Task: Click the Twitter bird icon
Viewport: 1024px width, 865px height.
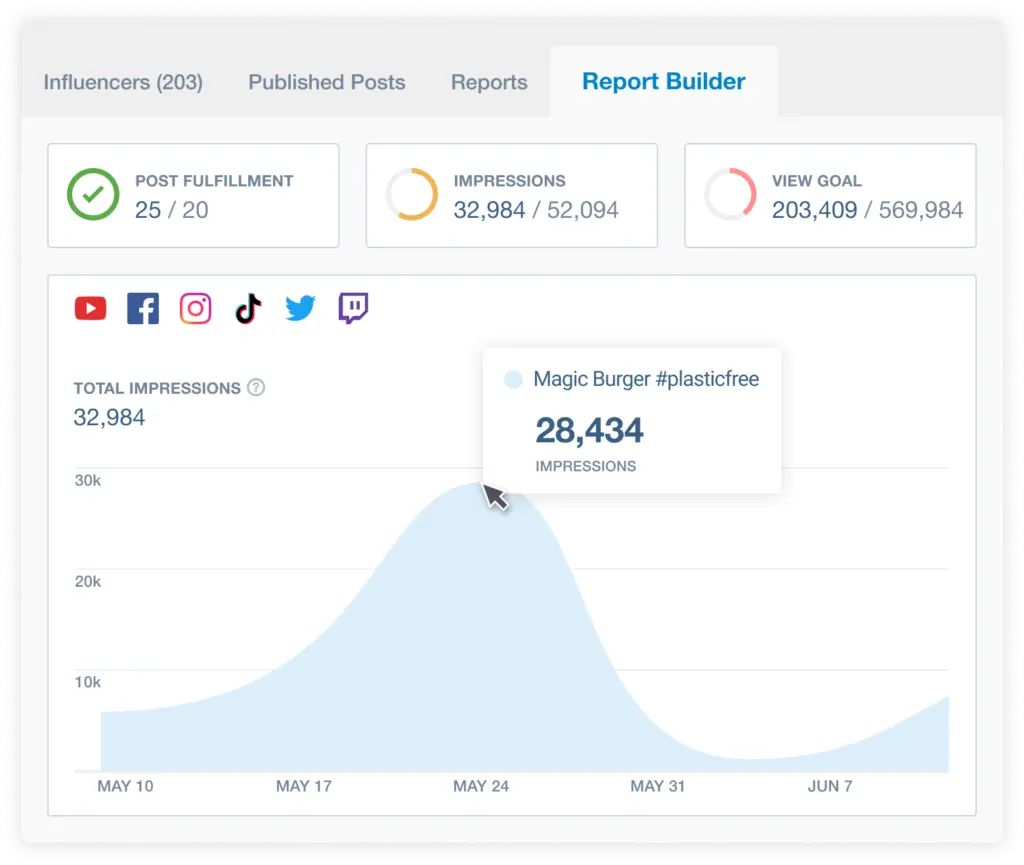Action: pyautogui.click(x=300, y=309)
